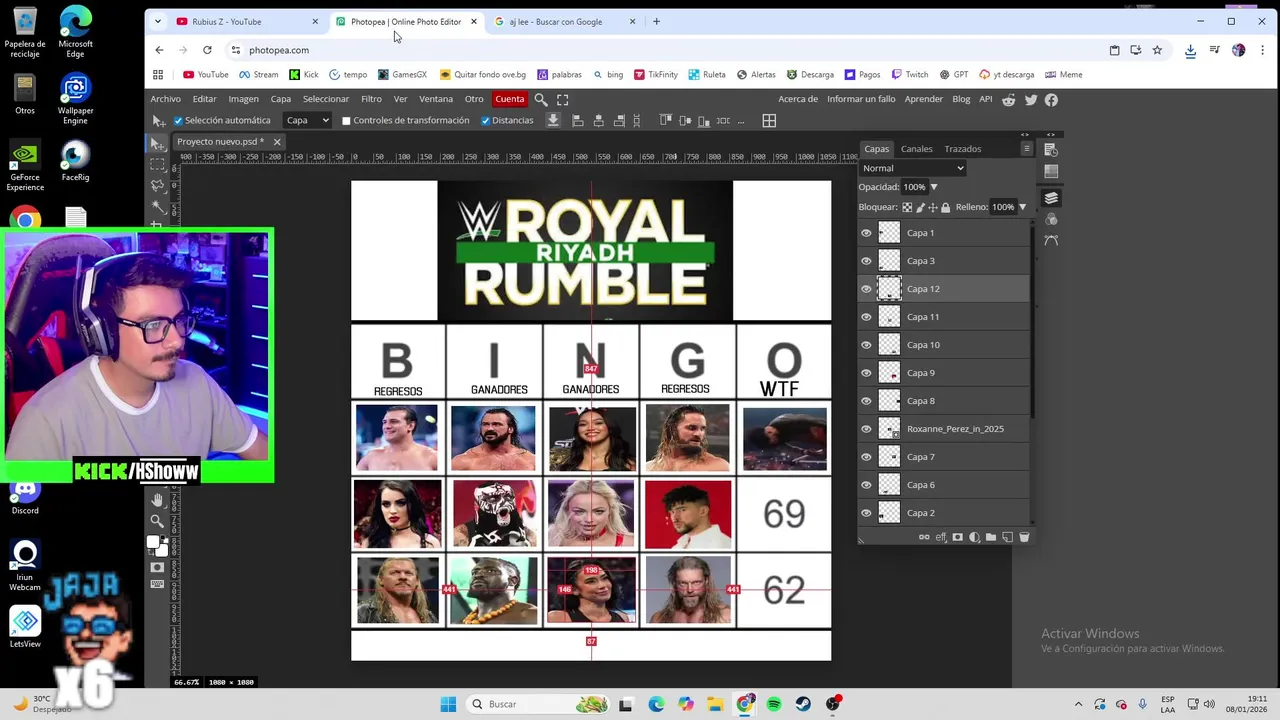This screenshot has width=1280, height=720.
Task: Open Photopea's Reddit page icon
Action: (1008, 99)
